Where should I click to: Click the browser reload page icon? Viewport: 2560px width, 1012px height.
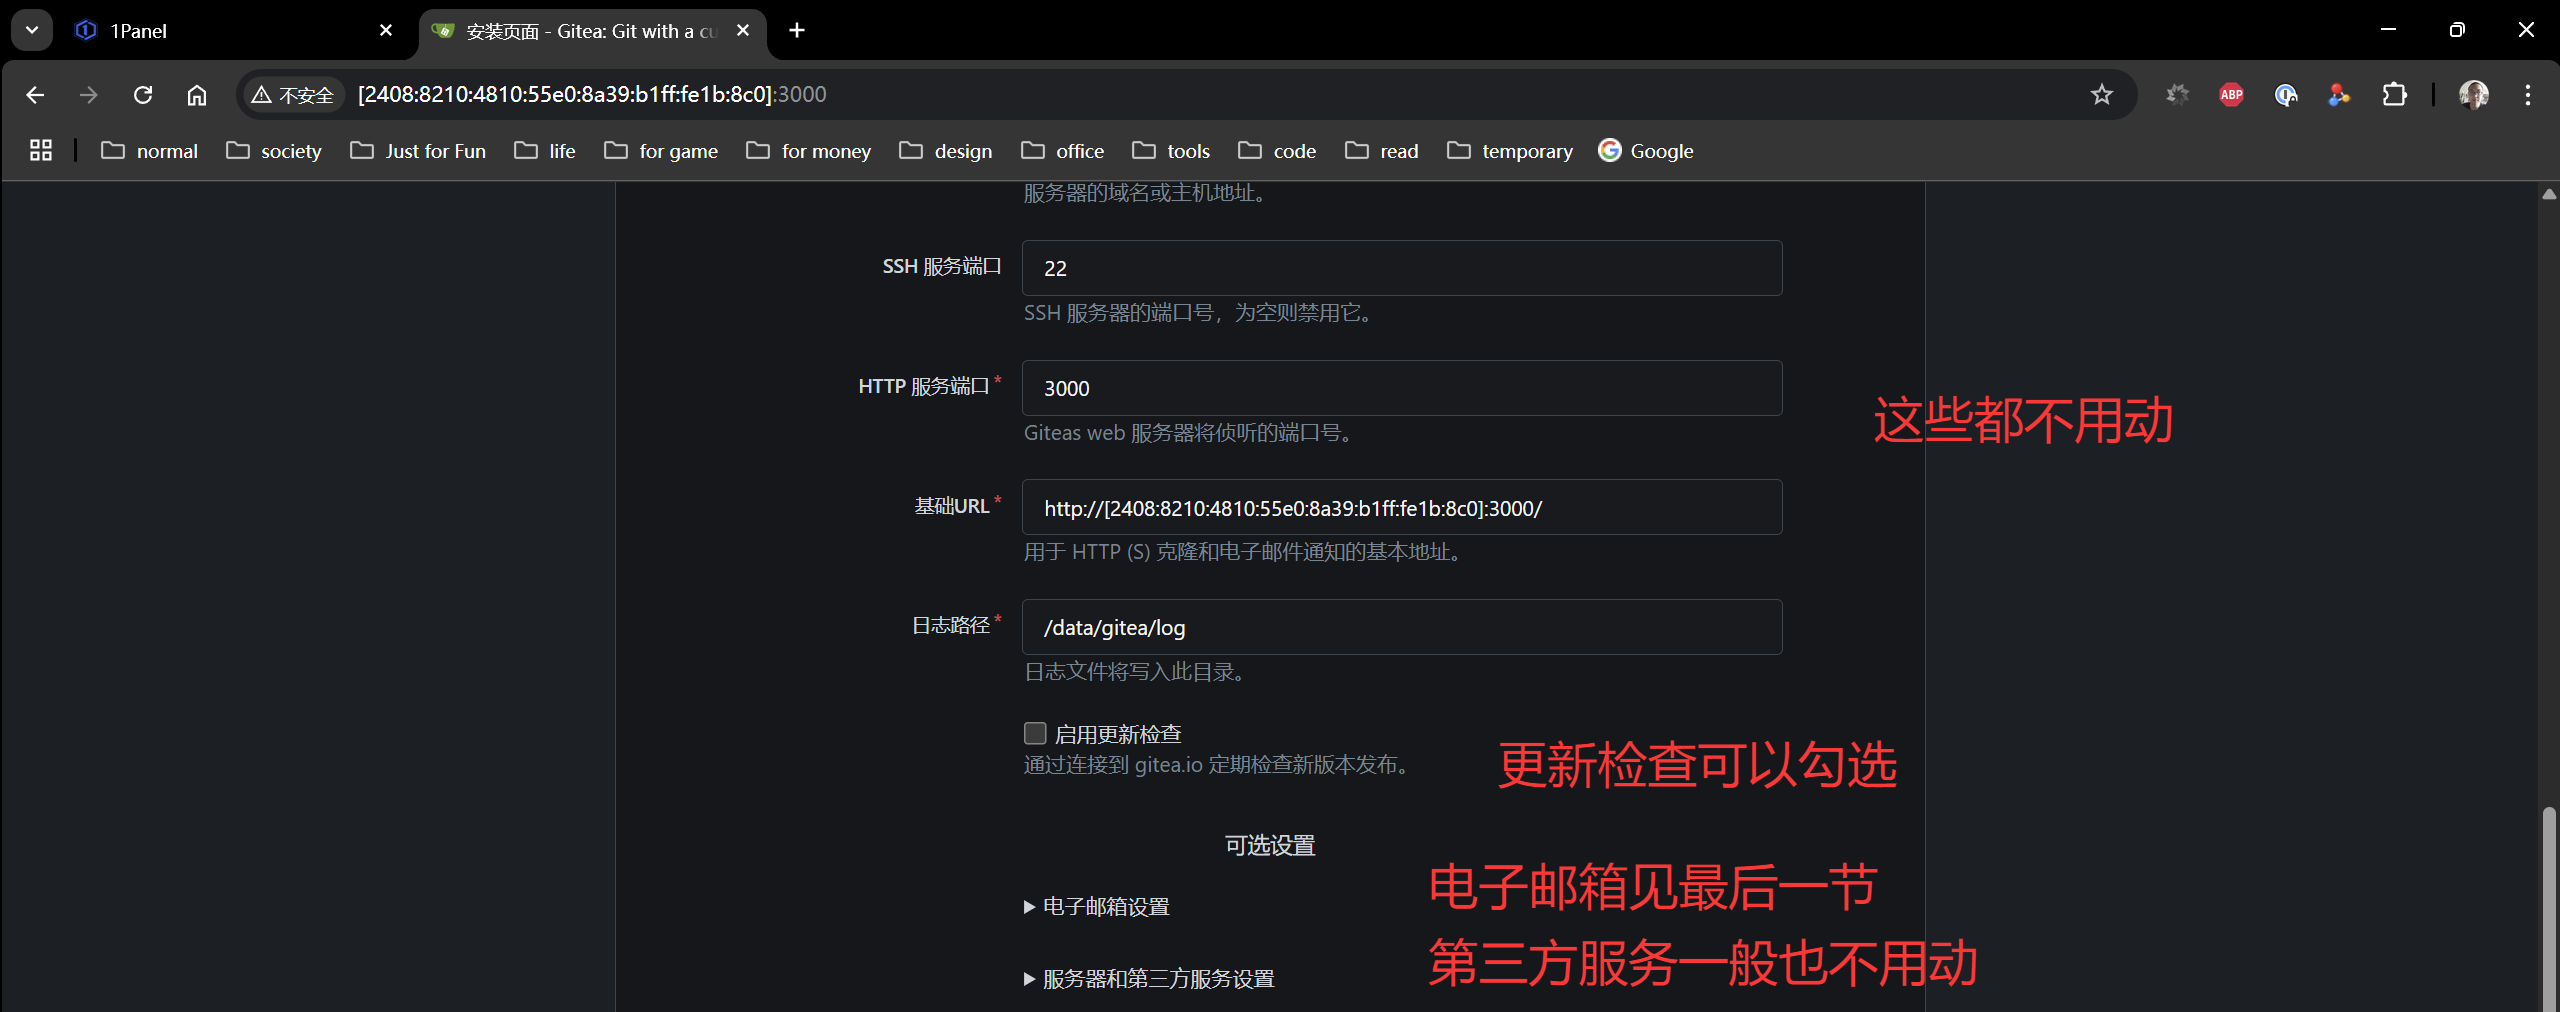143,95
